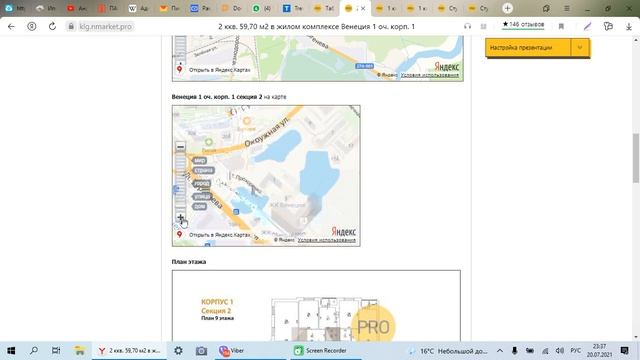Click the reader mode icon in address bar

click(483, 27)
